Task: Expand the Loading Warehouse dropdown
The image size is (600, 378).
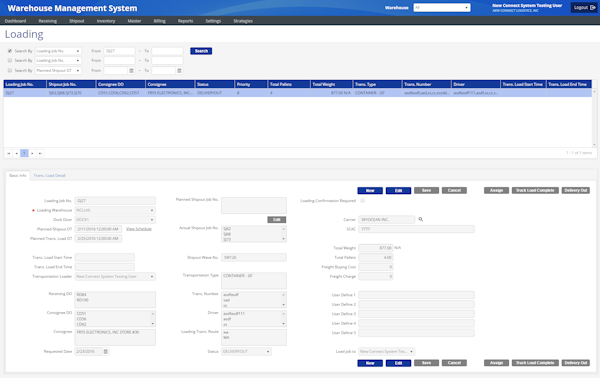Action: click(115, 210)
